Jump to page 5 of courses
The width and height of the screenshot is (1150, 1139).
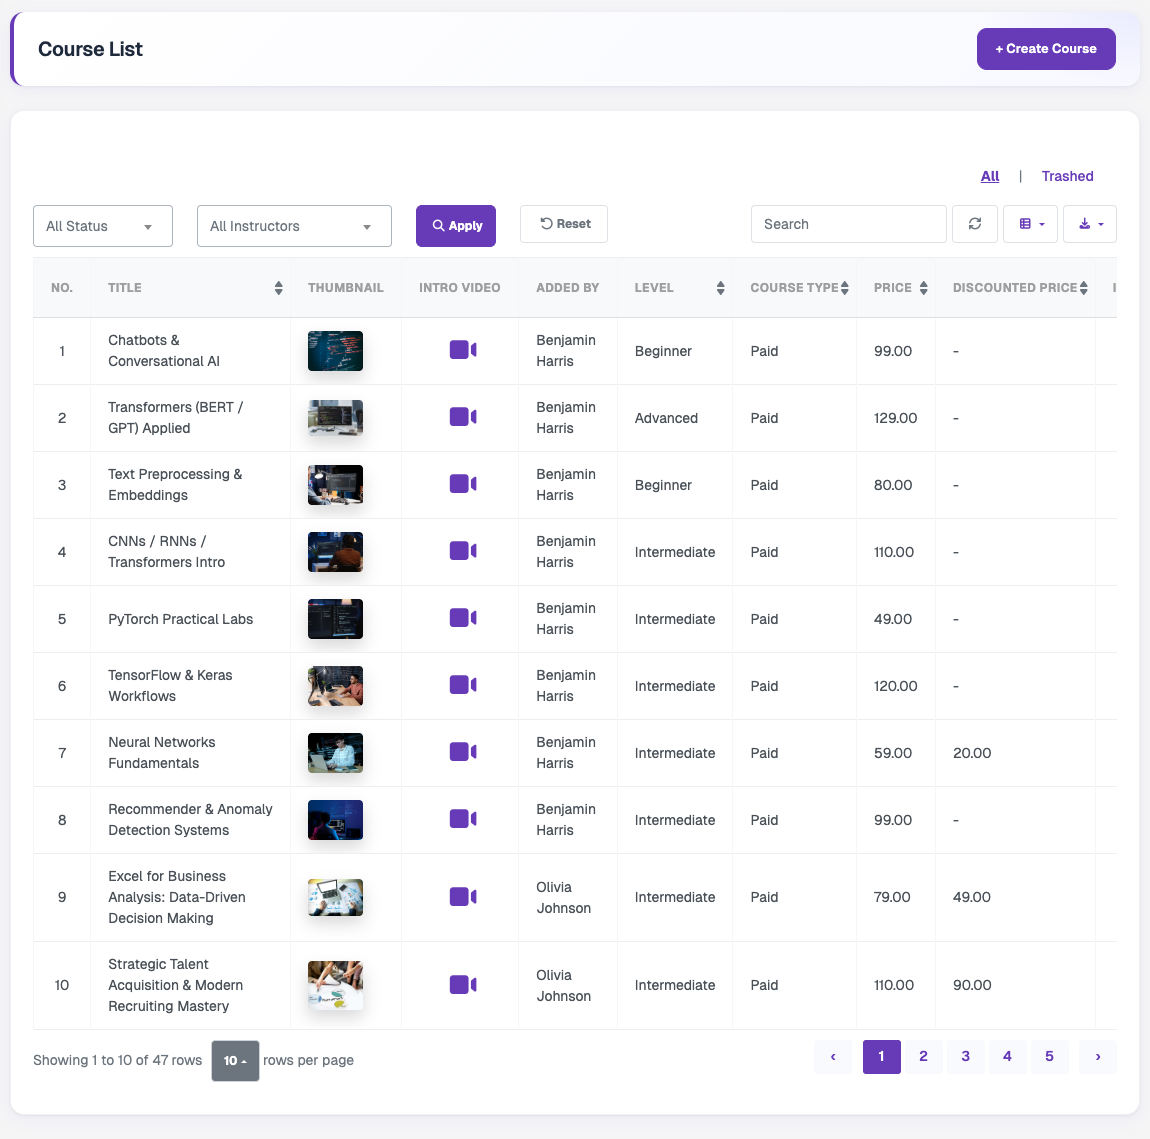point(1050,1056)
